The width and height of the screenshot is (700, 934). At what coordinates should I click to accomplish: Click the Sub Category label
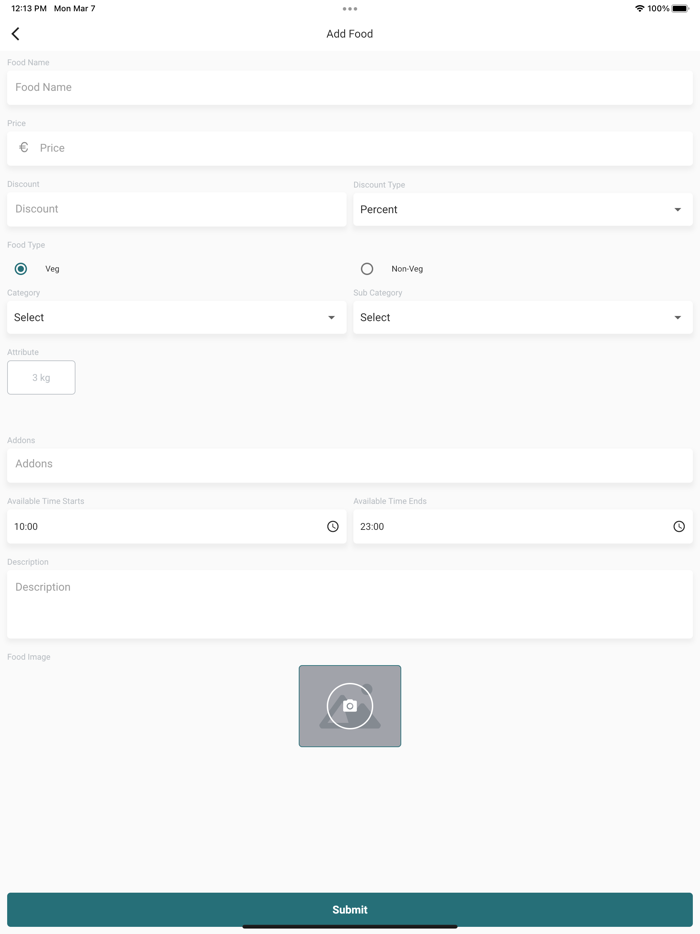pyautogui.click(x=378, y=292)
